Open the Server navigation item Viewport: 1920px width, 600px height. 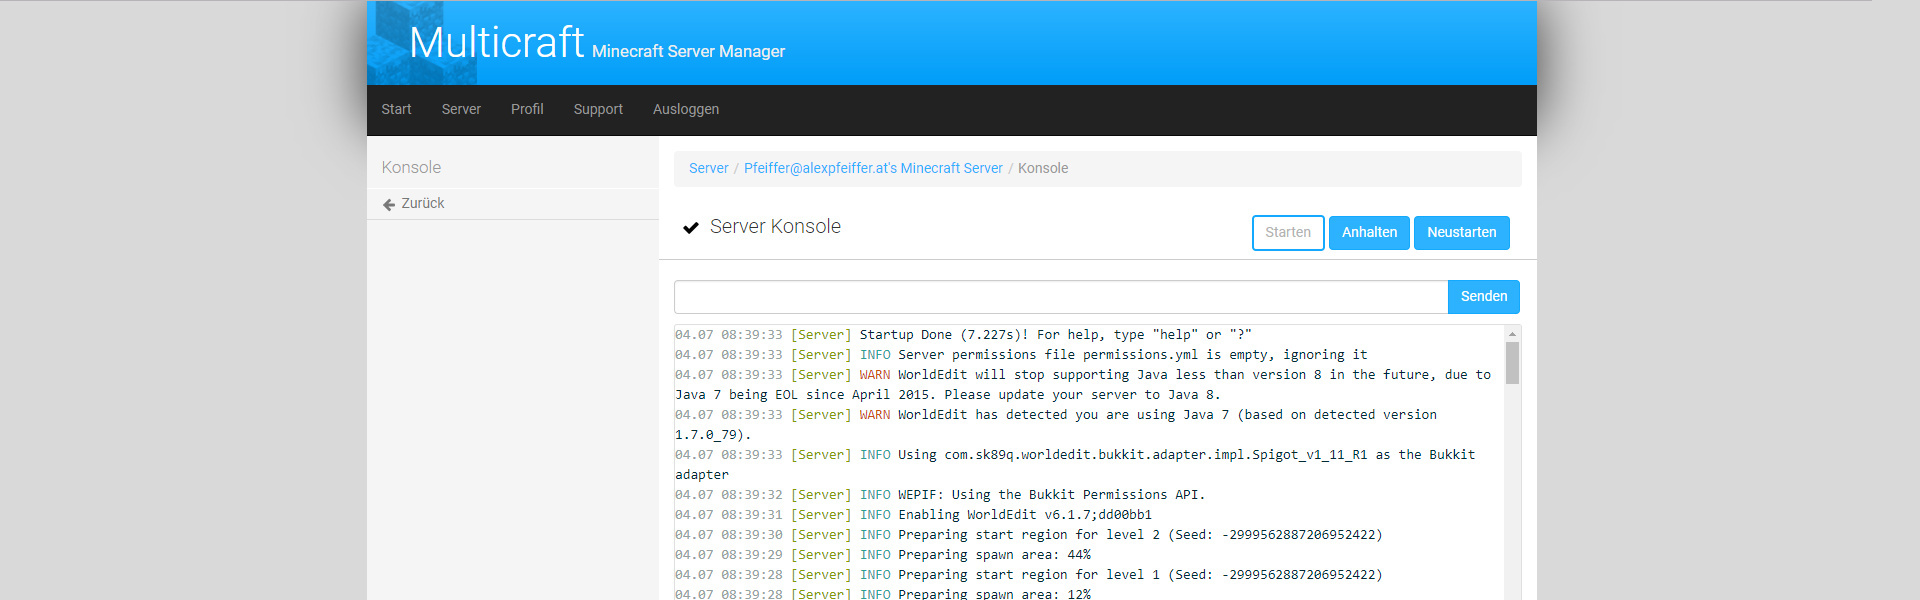(461, 109)
